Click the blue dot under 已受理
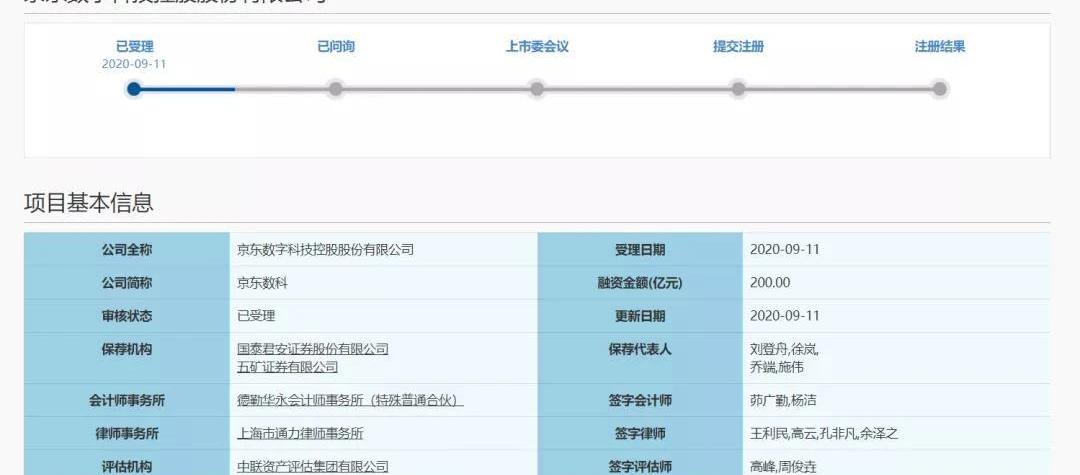 [x=134, y=89]
